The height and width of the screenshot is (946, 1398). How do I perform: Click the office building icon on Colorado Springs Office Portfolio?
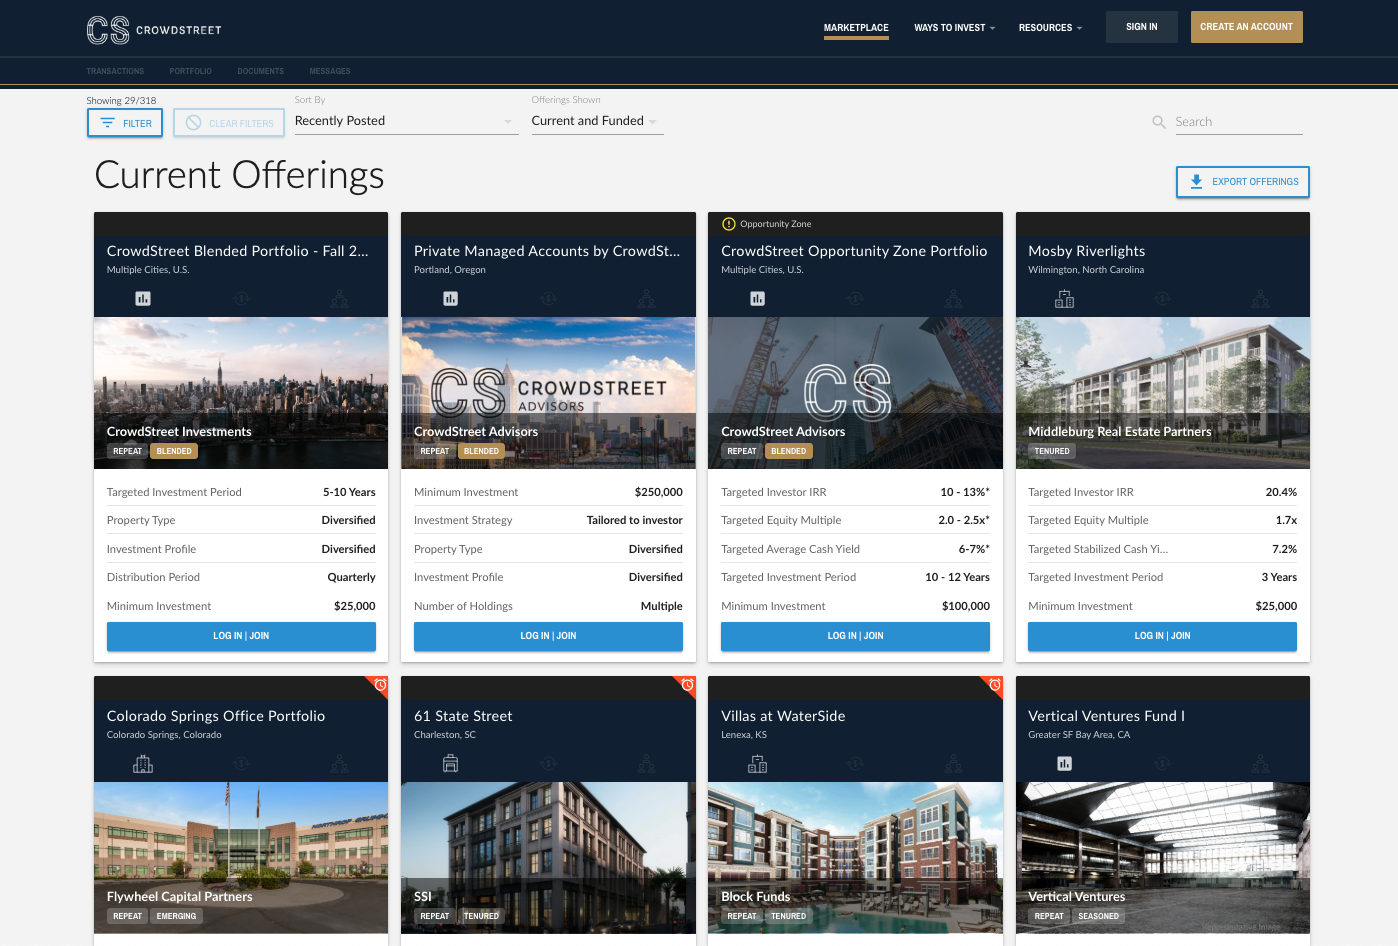point(143,764)
